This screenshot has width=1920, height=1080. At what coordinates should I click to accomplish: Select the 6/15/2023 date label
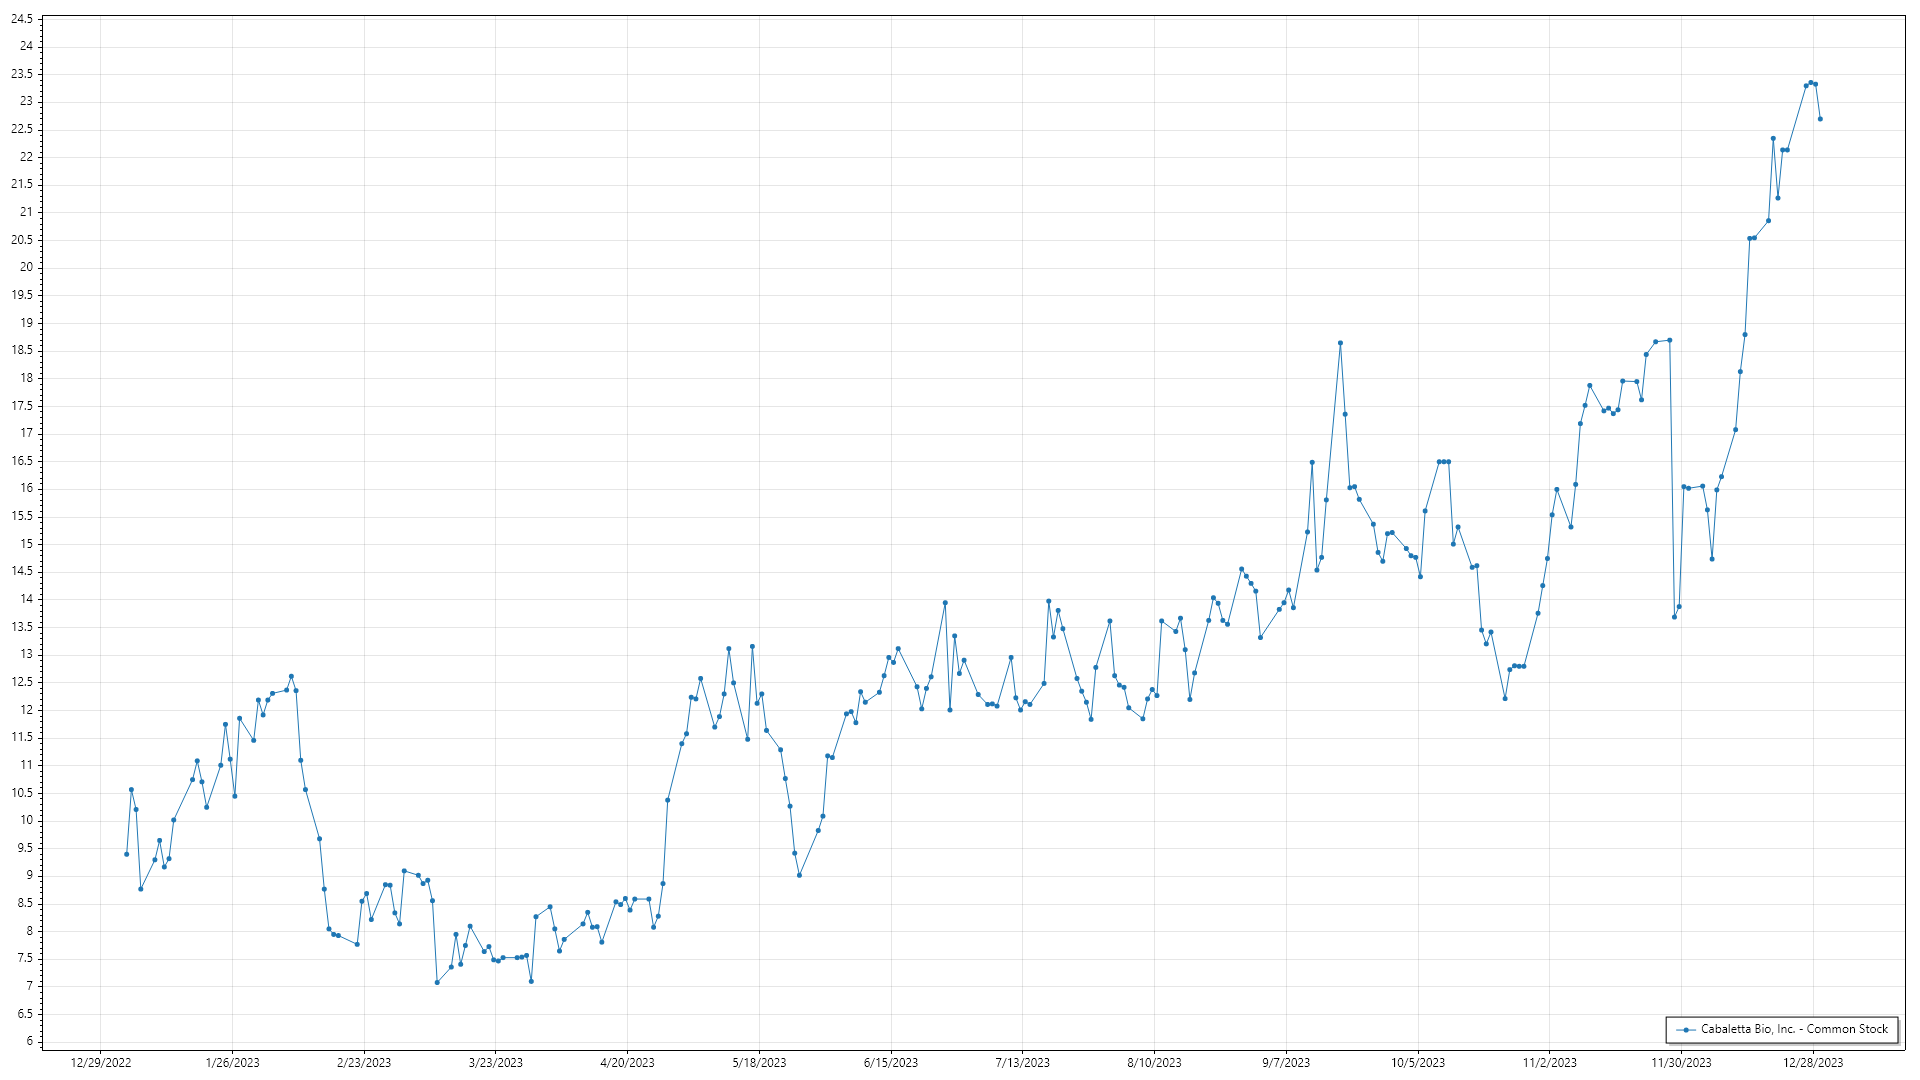click(x=890, y=1063)
